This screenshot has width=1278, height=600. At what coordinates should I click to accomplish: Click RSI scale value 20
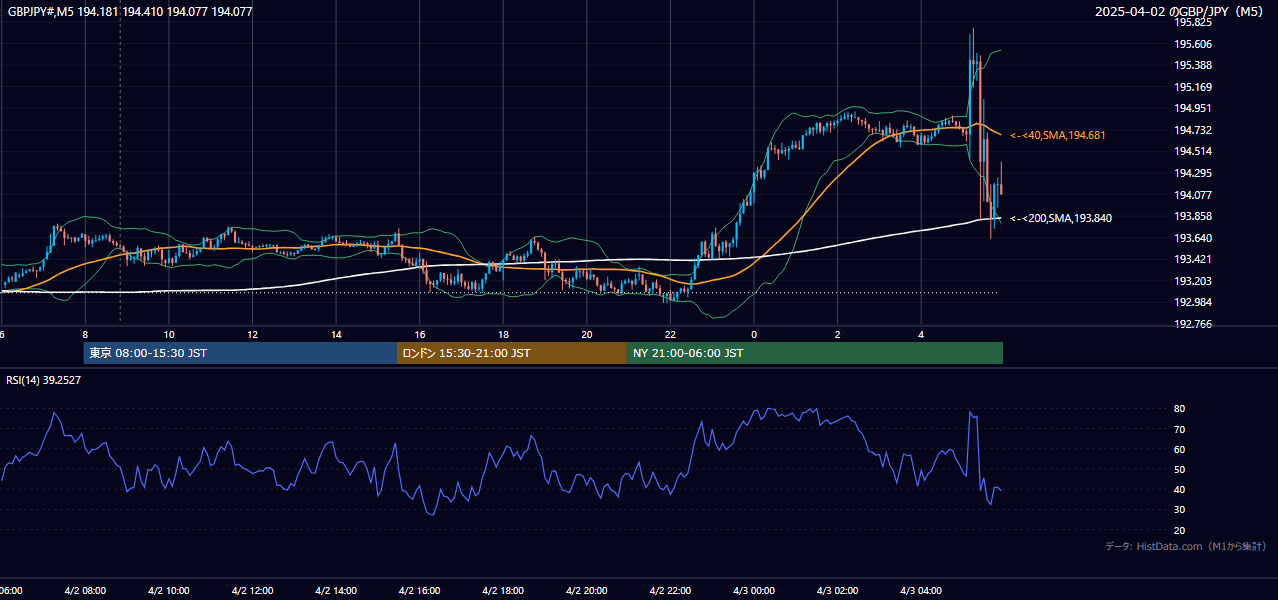(x=1180, y=530)
